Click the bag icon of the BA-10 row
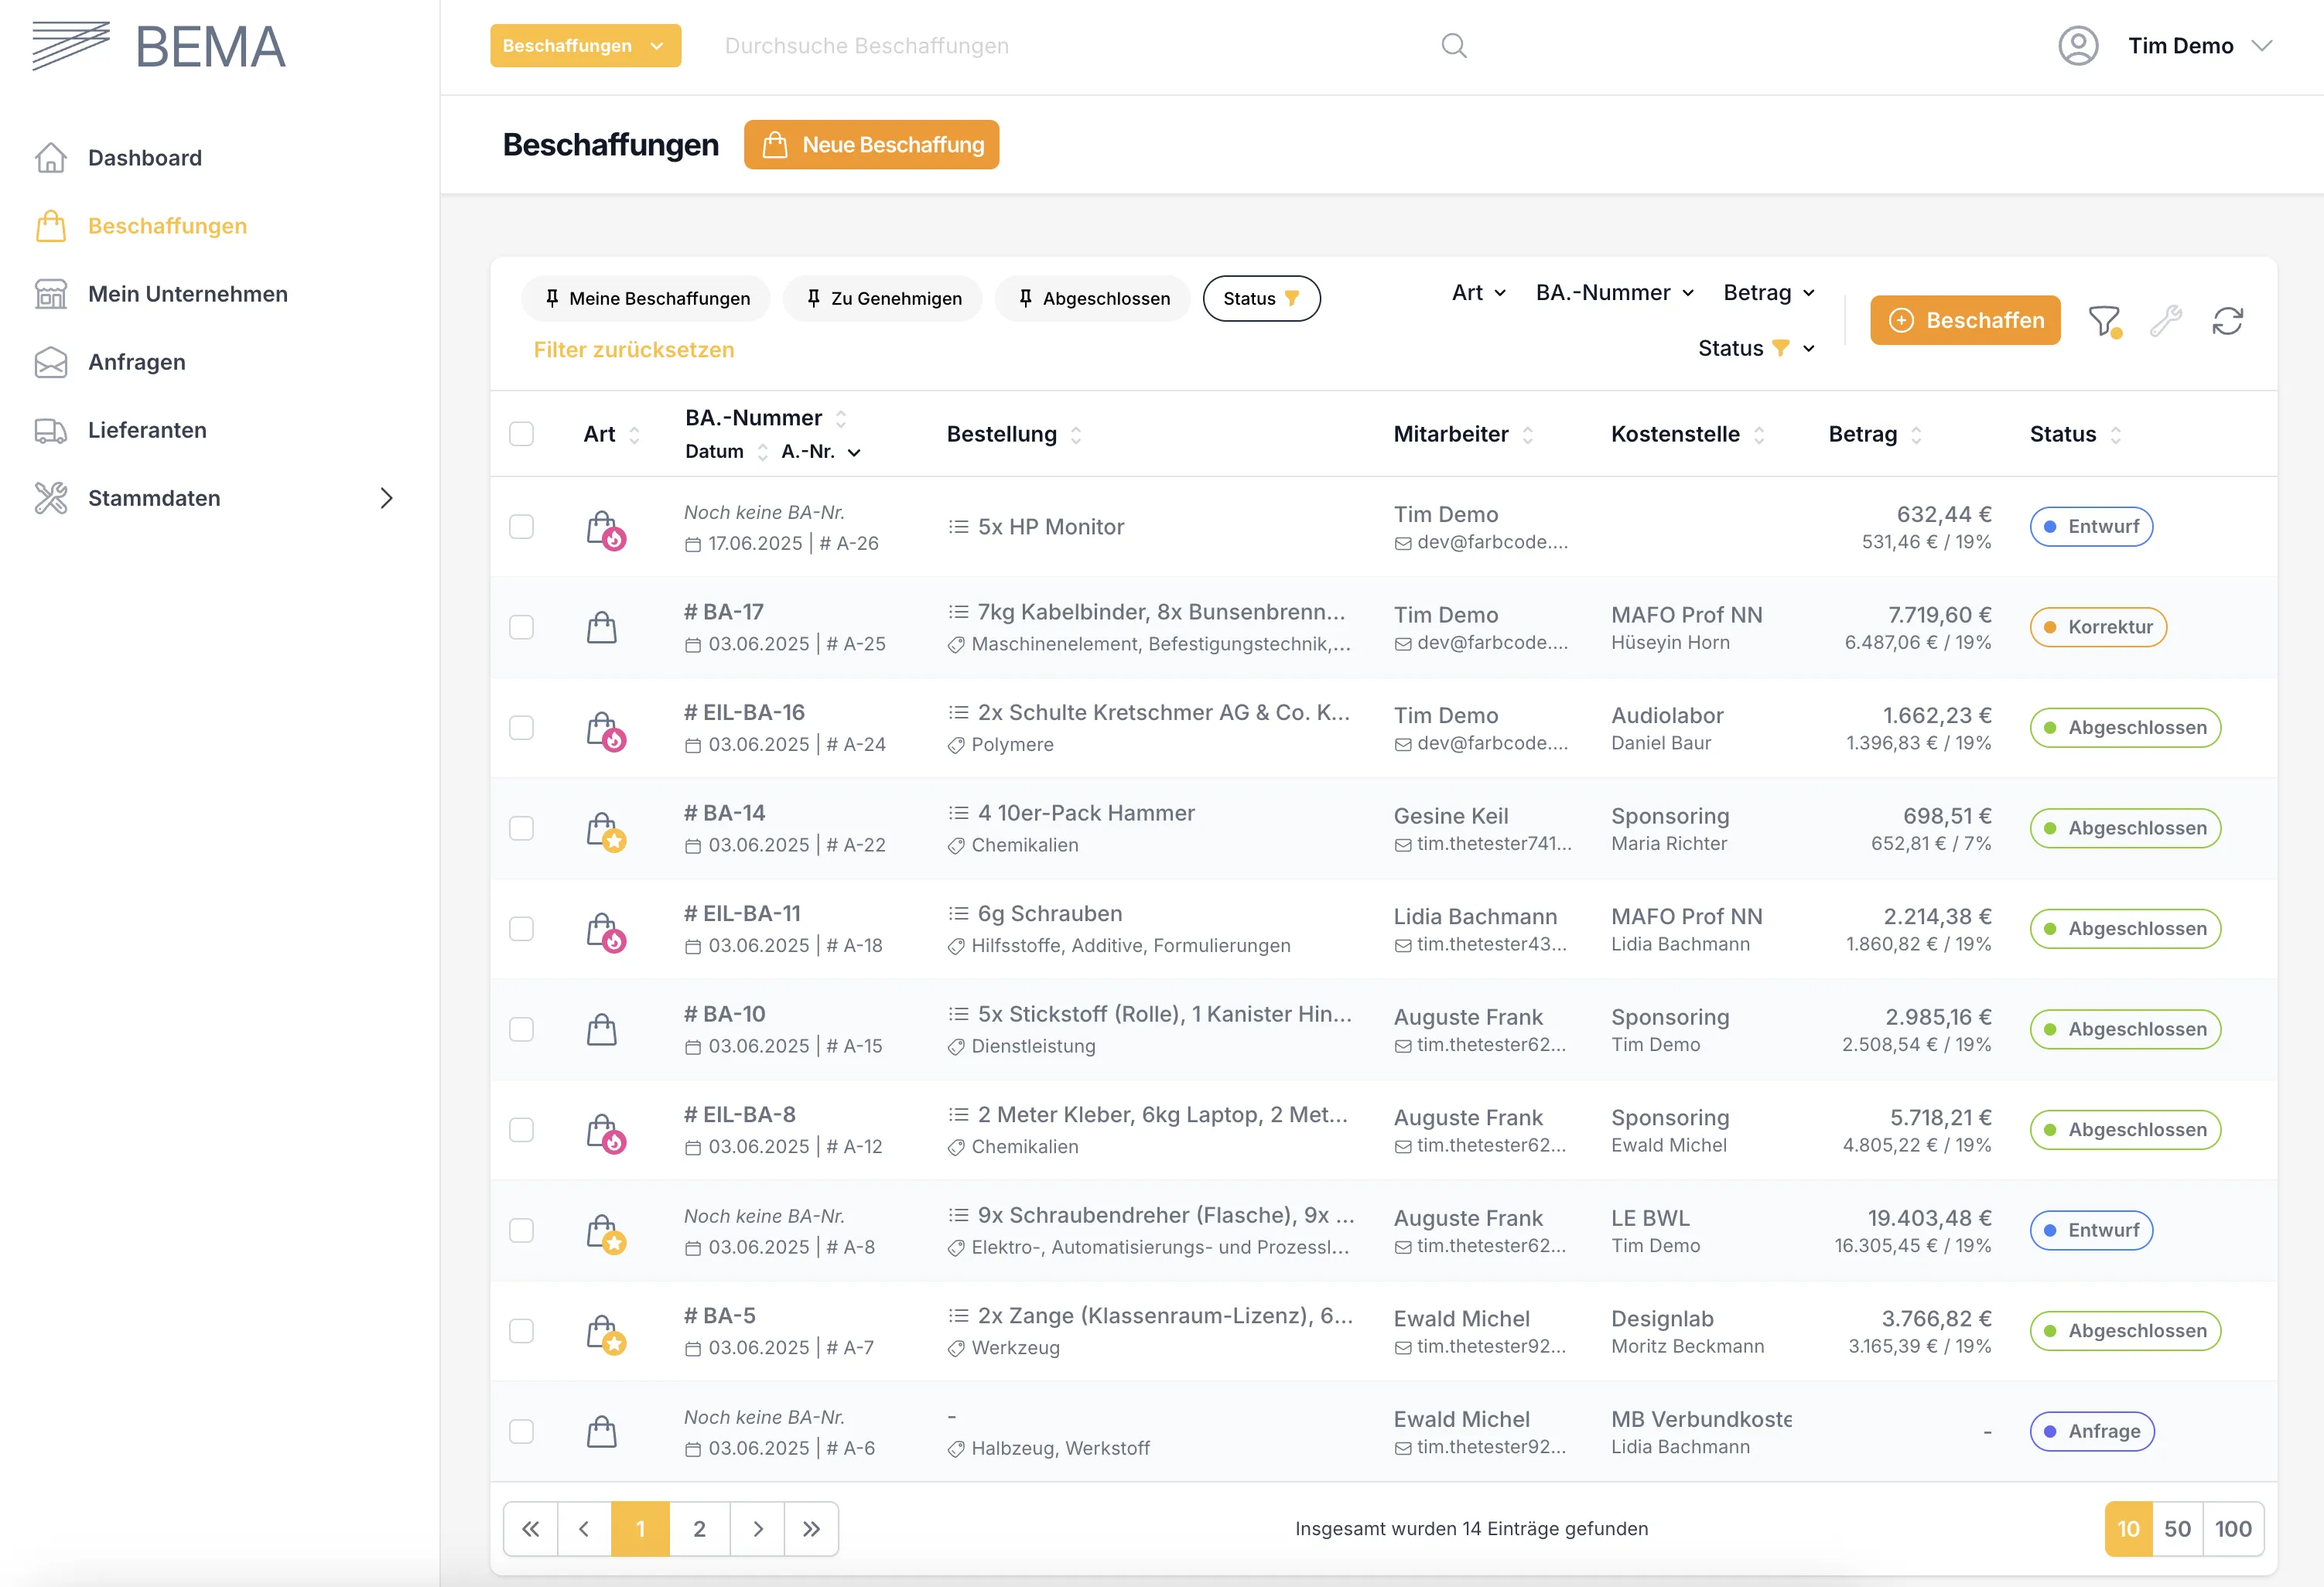 602,1030
